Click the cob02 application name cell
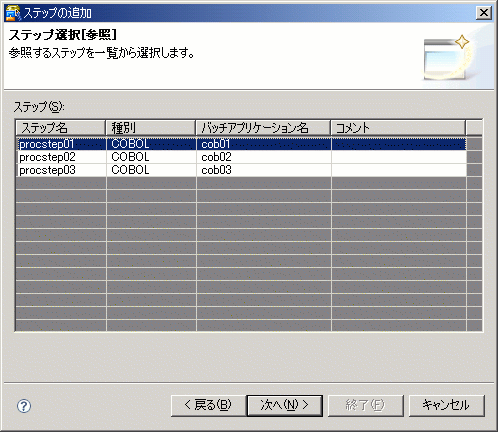The width and height of the screenshot is (498, 432). tap(264, 157)
